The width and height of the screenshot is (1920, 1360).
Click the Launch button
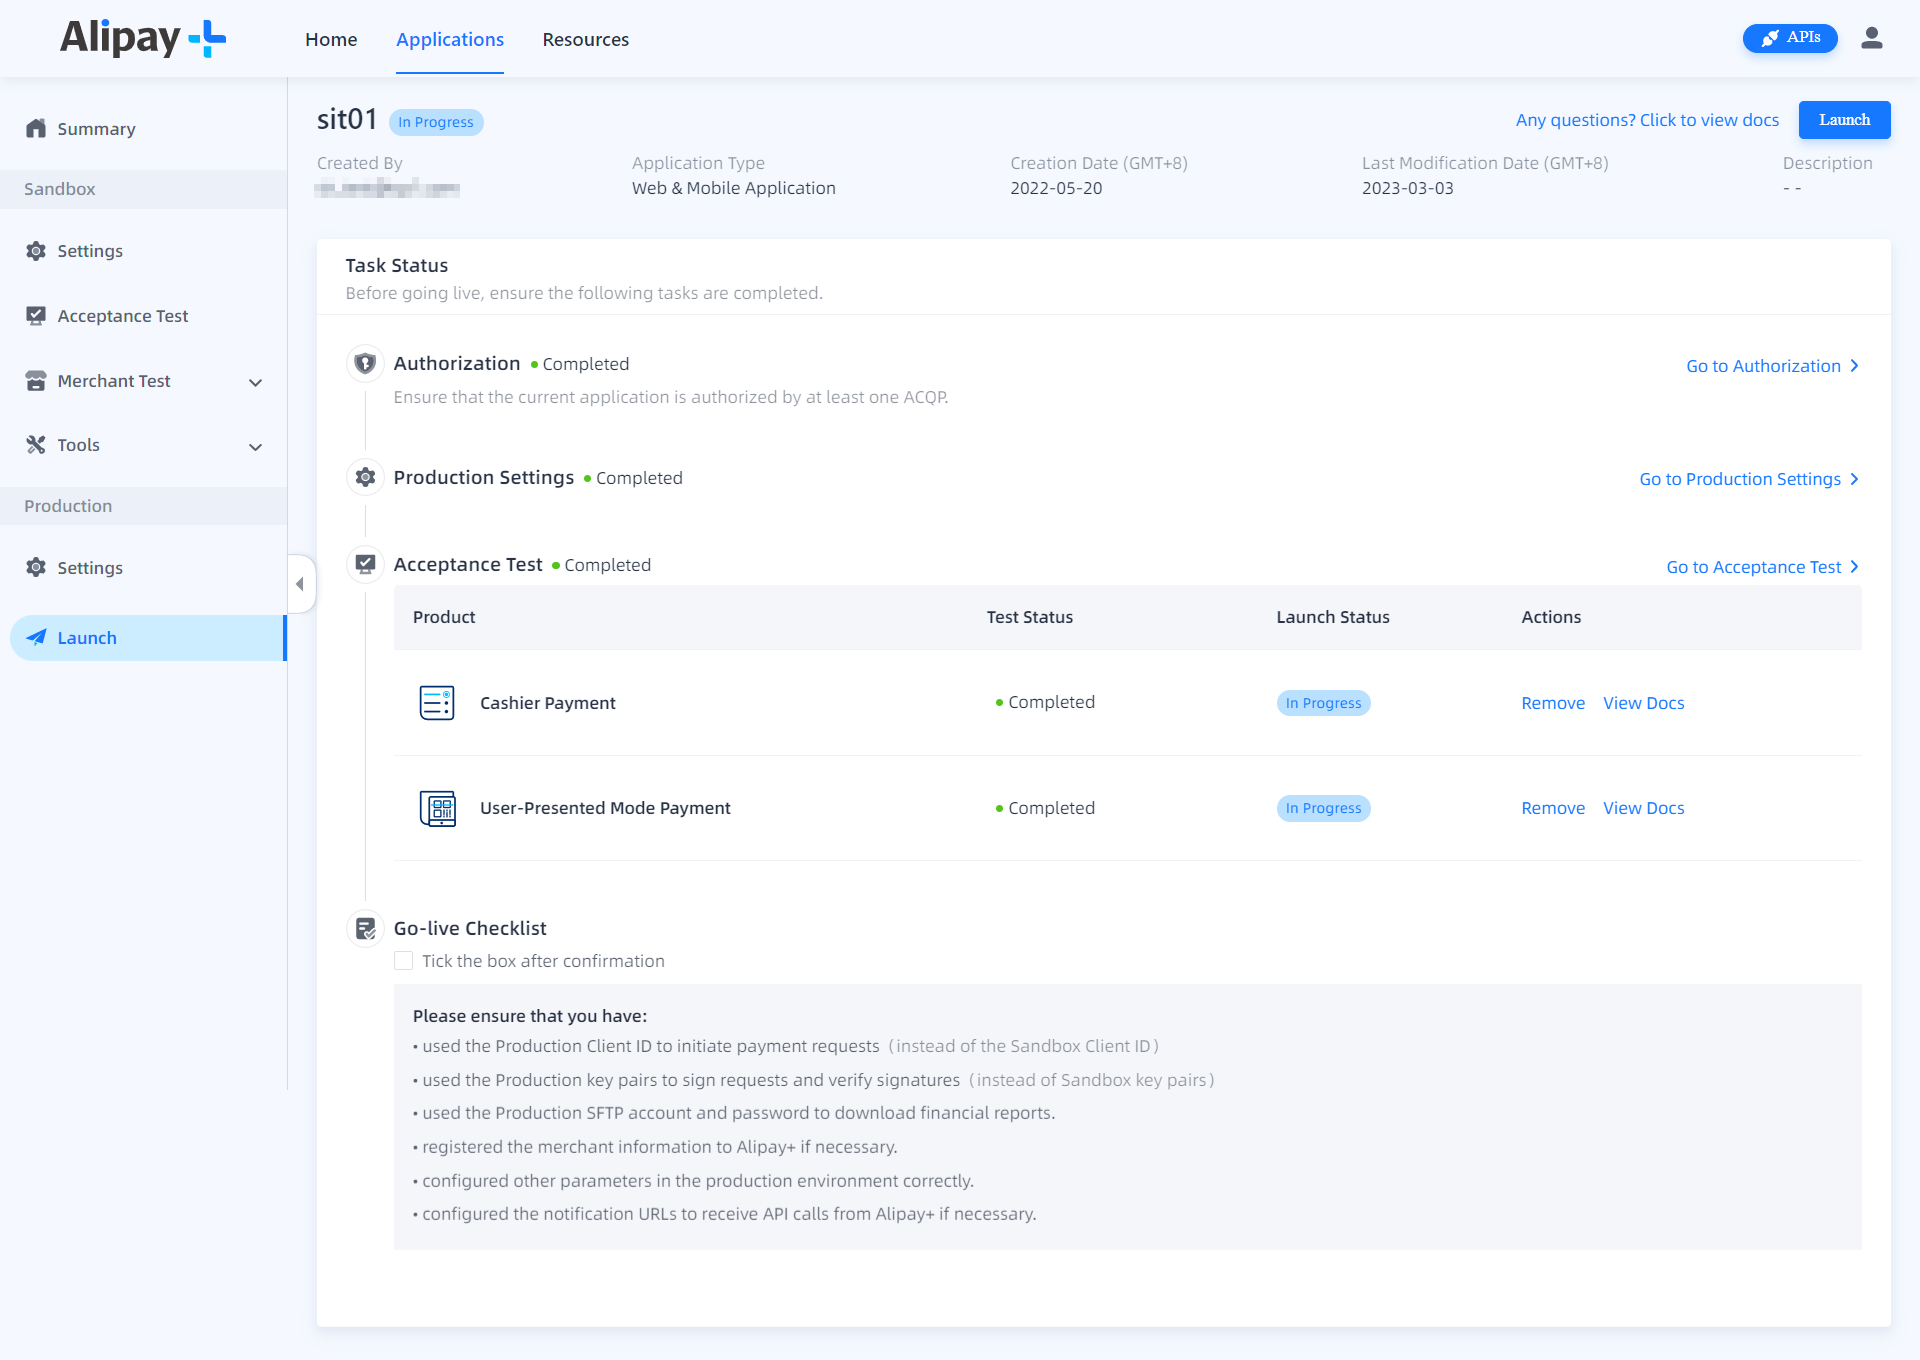click(x=1844, y=119)
